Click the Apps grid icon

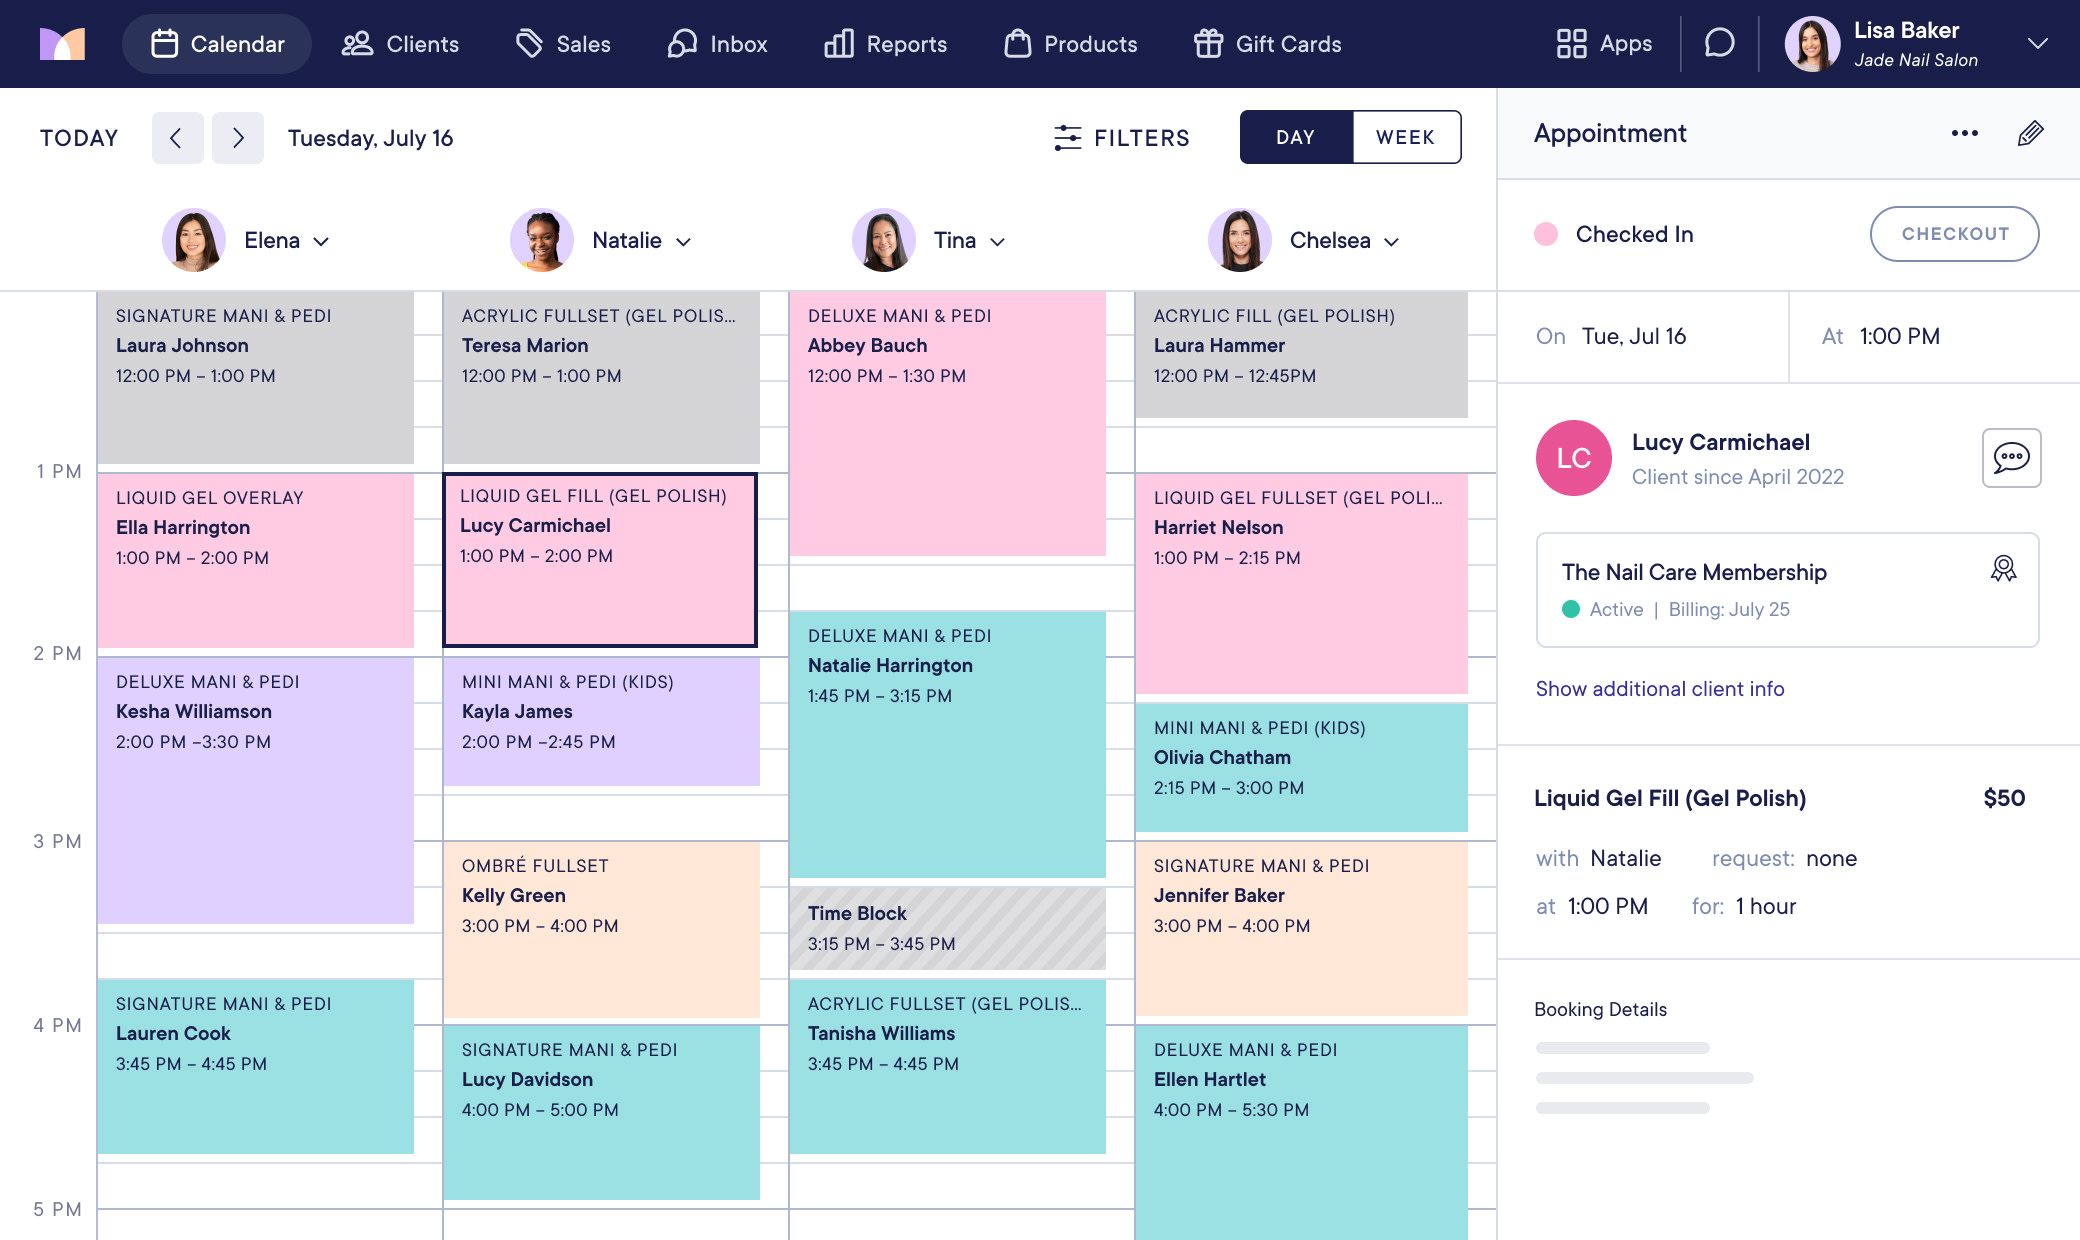1571,44
